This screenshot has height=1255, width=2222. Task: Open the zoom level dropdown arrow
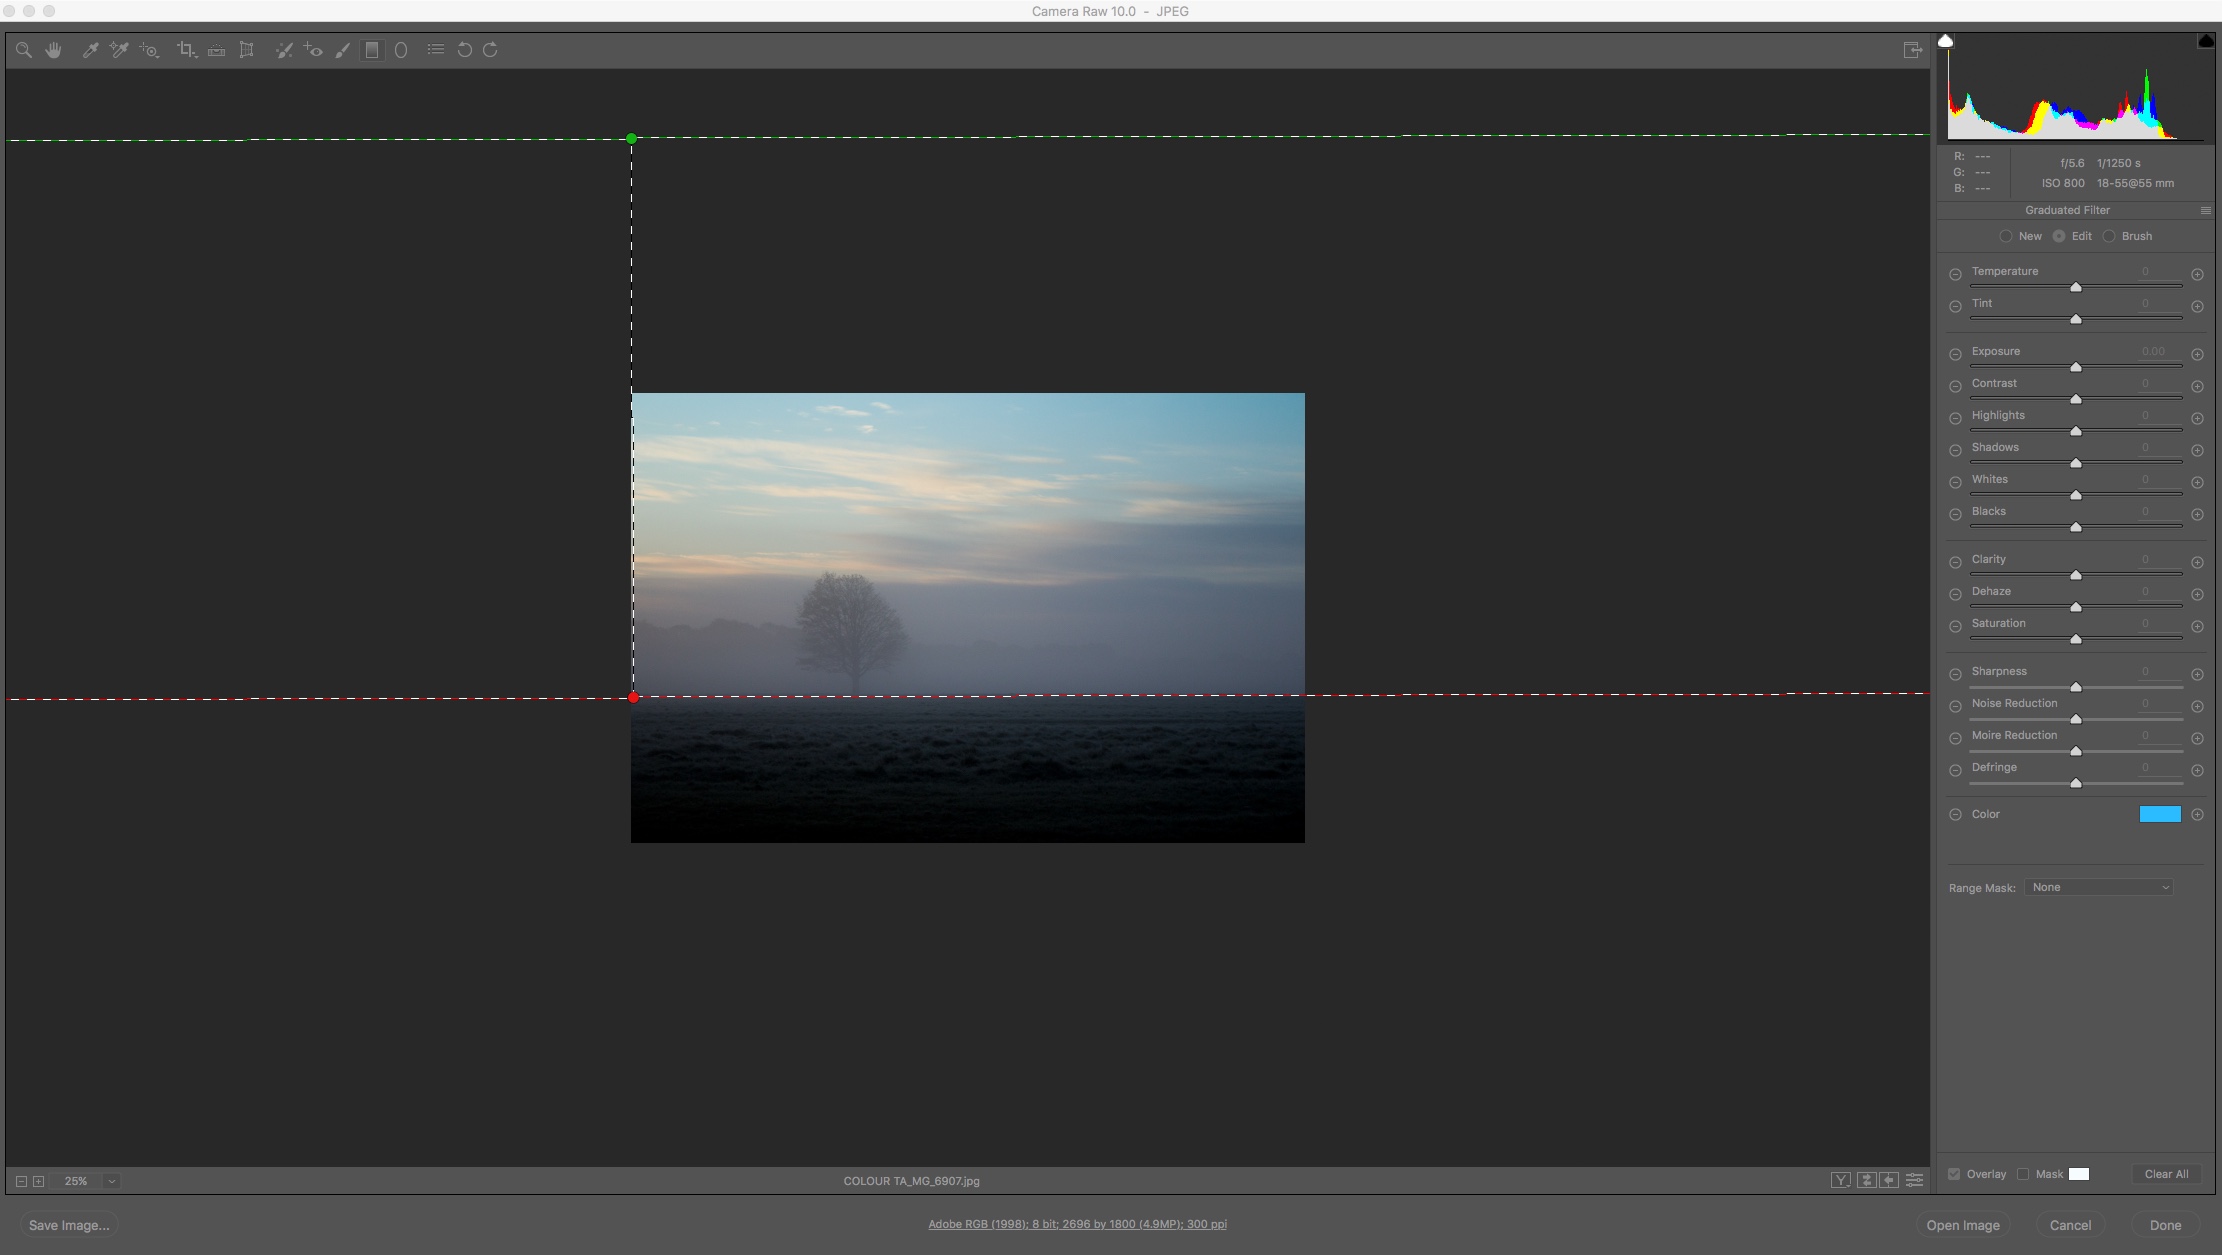pos(112,1181)
